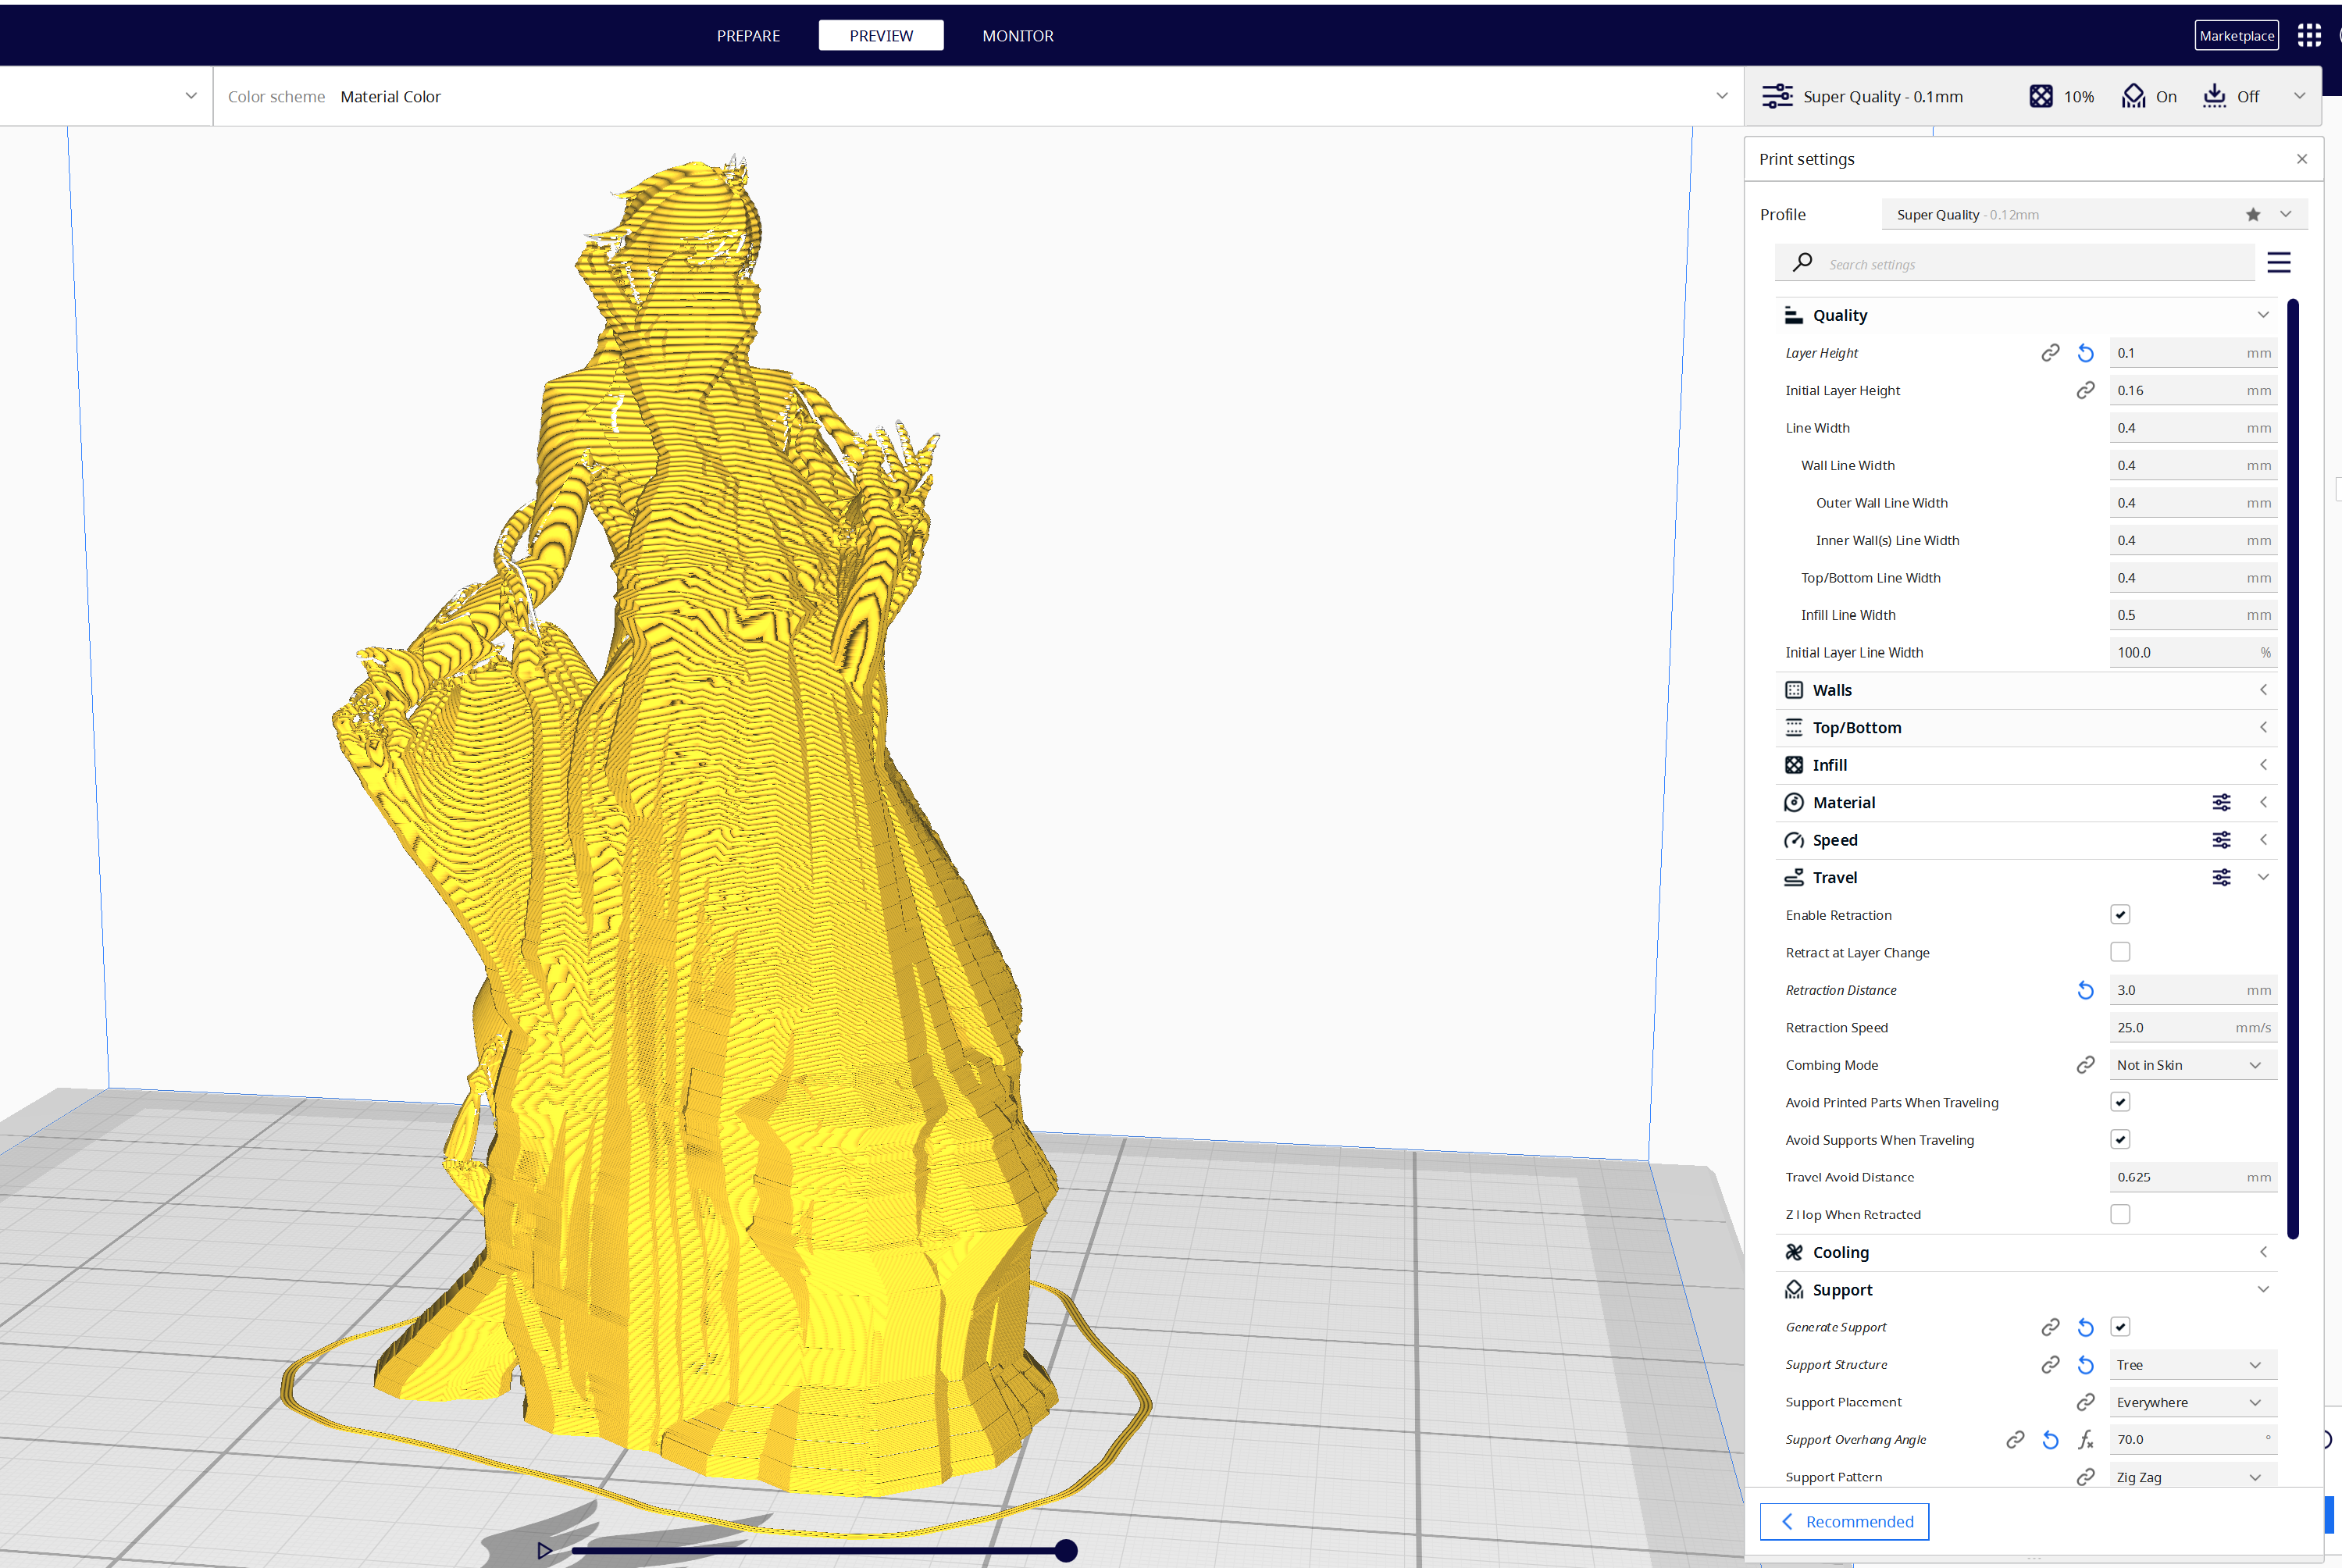Enable Z Hop When Retracted checkbox
The height and width of the screenshot is (1568, 2342).
click(x=2120, y=1214)
